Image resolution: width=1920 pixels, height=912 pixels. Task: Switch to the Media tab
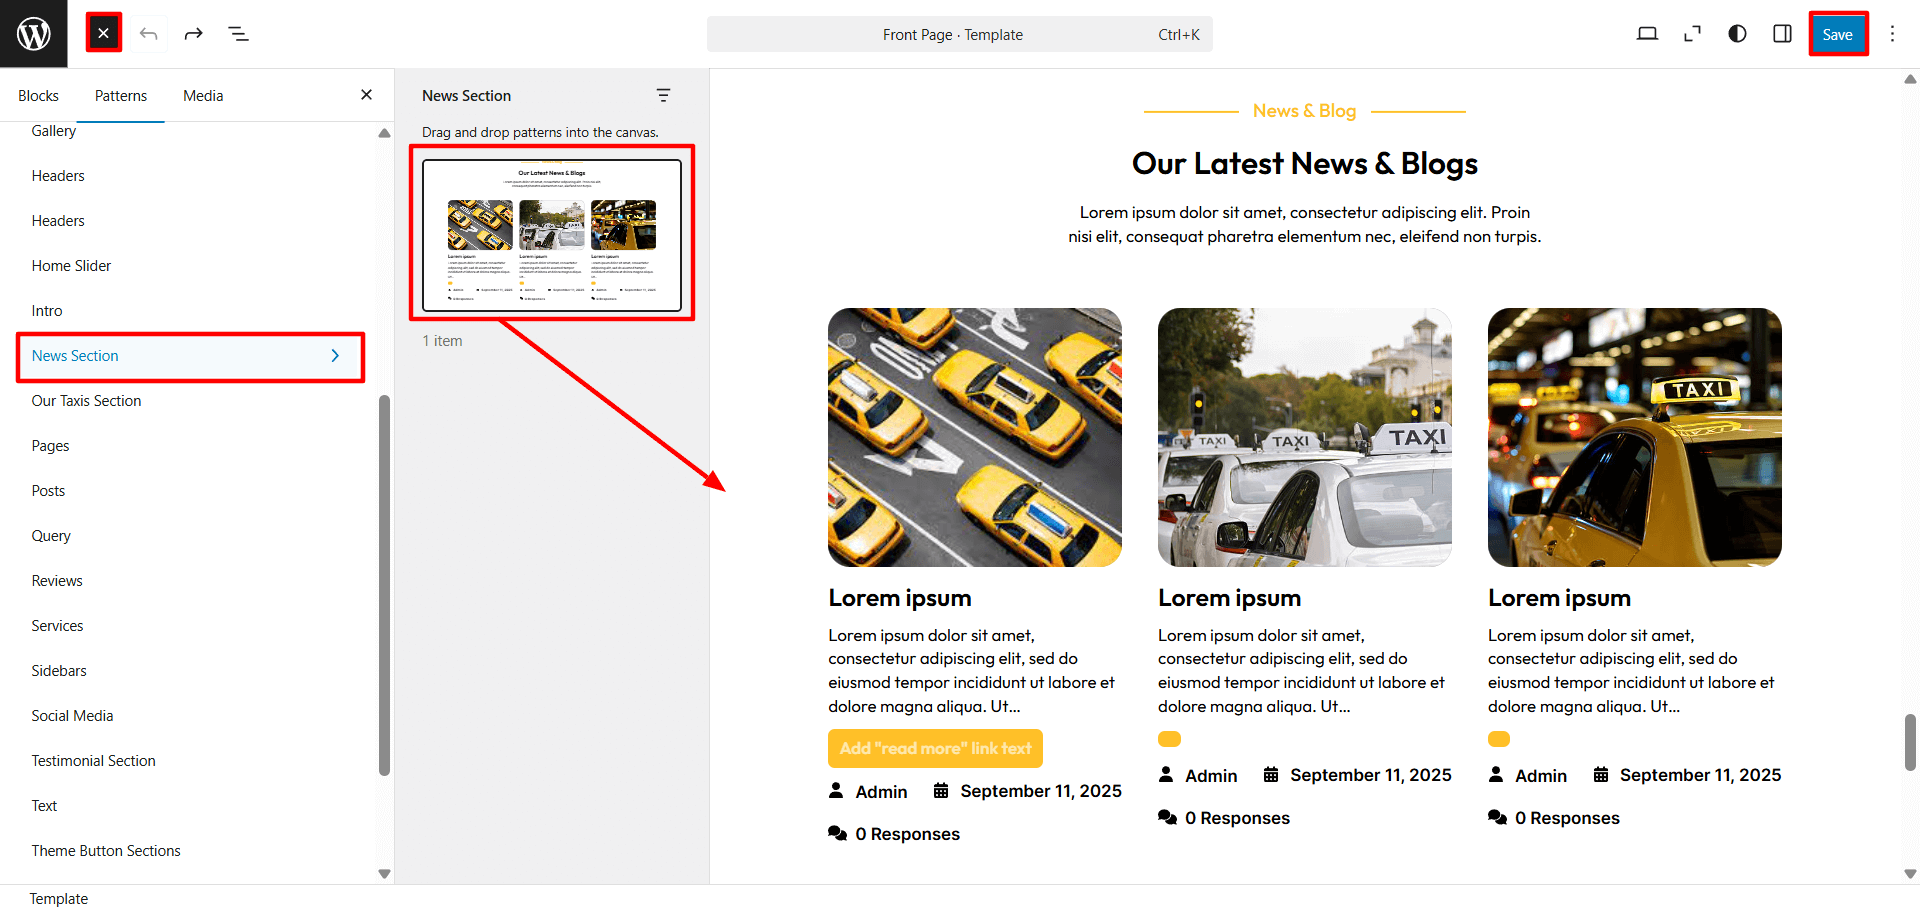(x=203, y=96)
